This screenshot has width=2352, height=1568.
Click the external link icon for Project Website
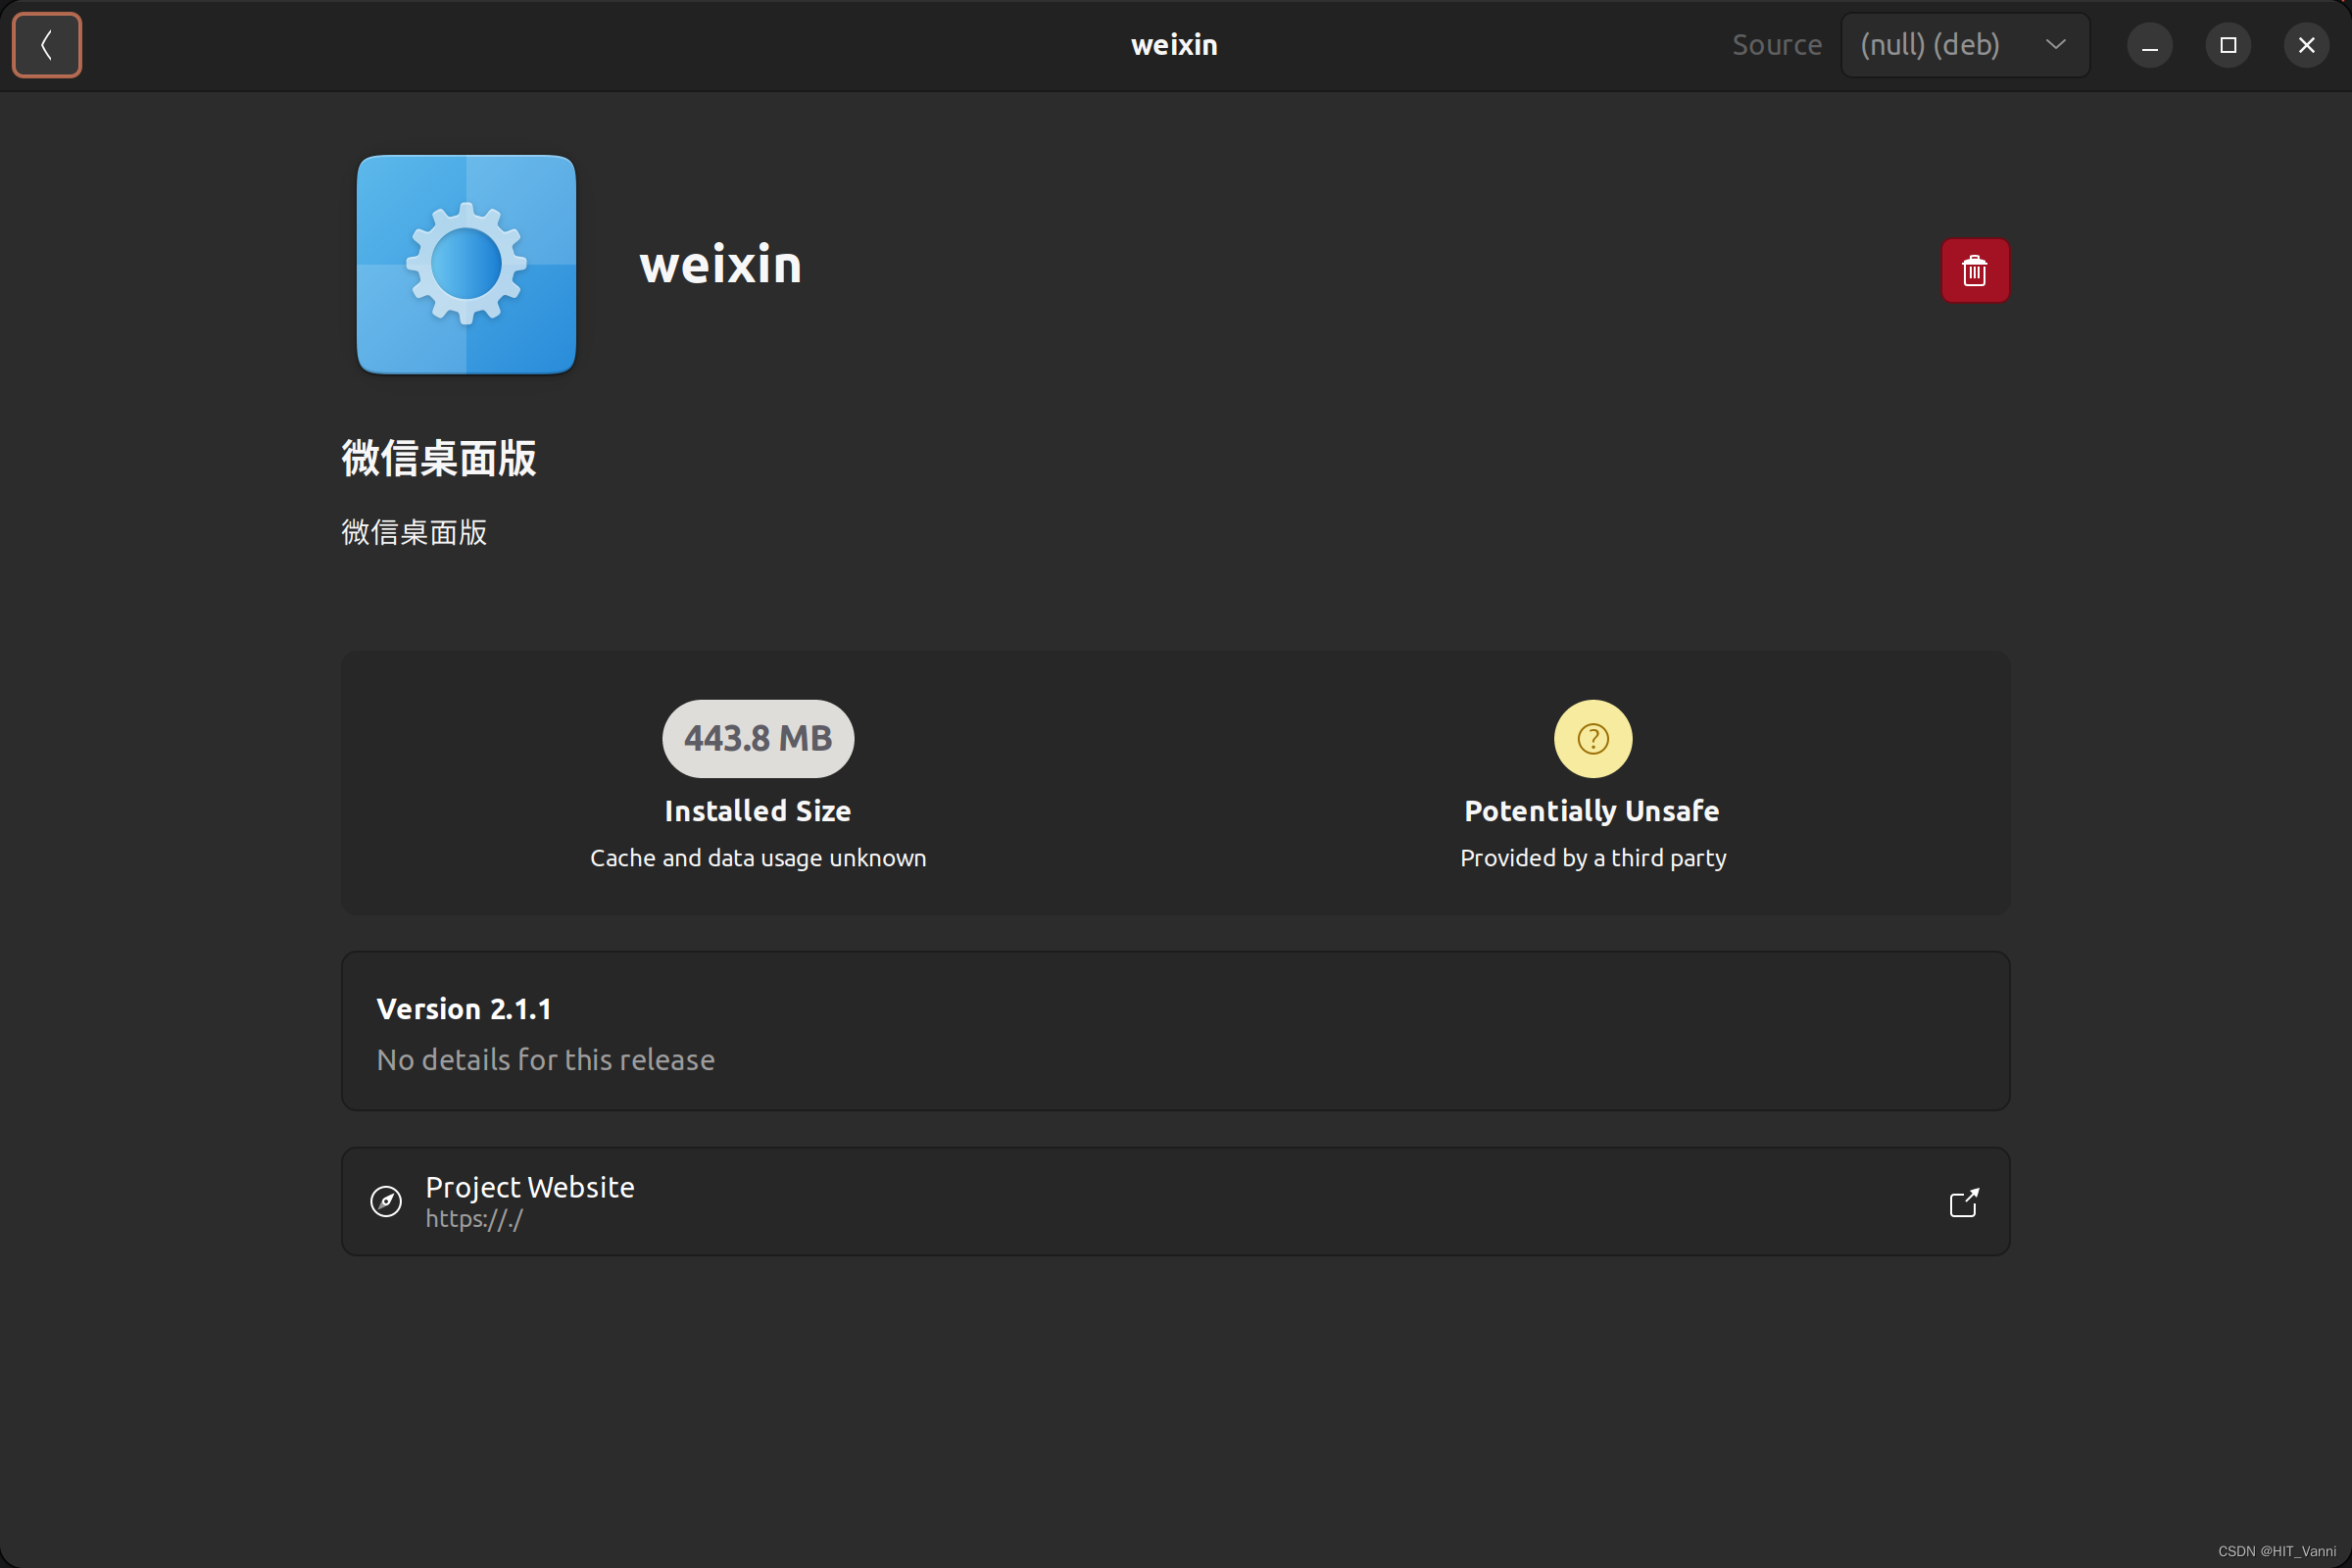[1964, 1202]
